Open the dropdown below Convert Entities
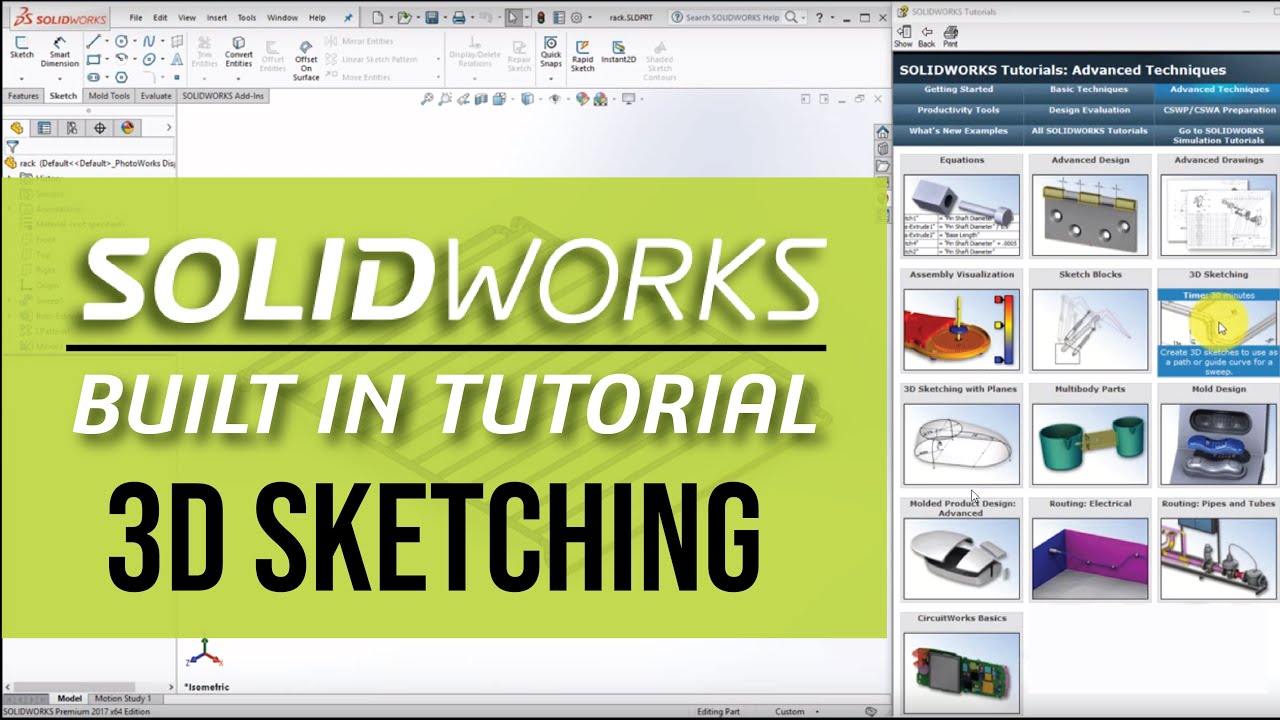This screenshot has width=1280, height=720. 238,77
